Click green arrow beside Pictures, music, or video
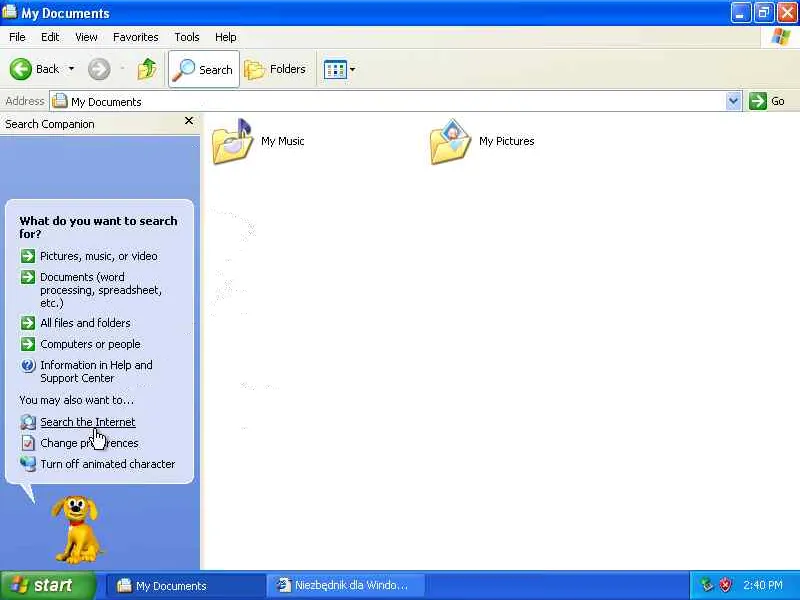 pyautogui.click(x=28, y=256)
